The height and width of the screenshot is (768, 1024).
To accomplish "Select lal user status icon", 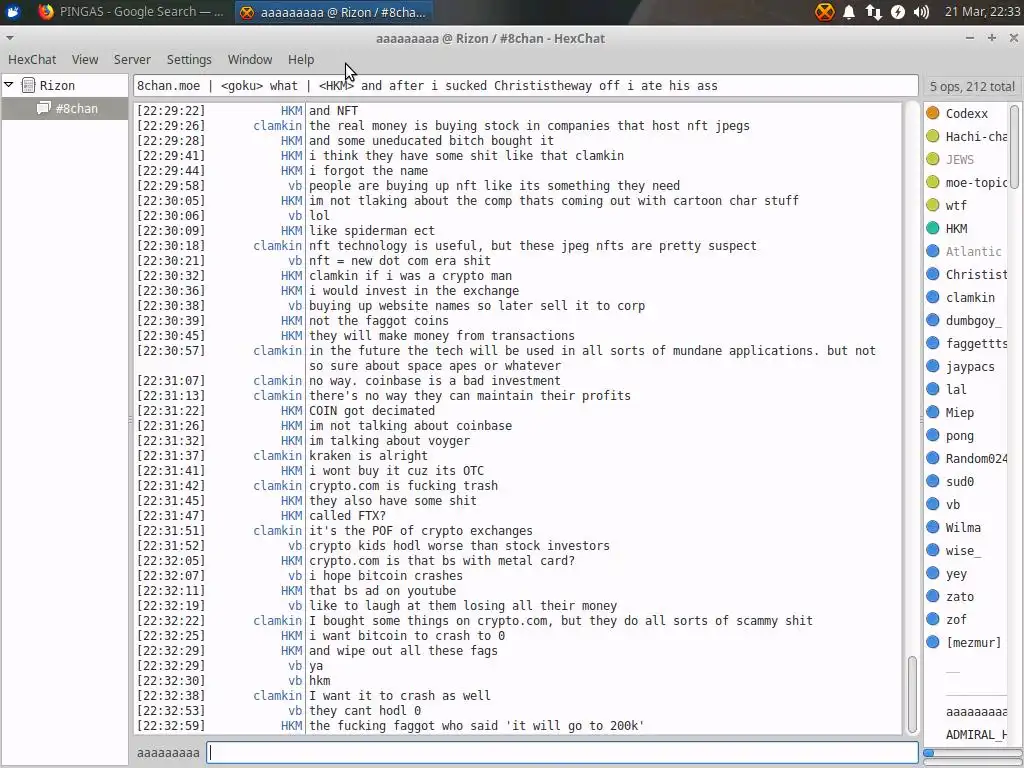I will click(933, 389).
